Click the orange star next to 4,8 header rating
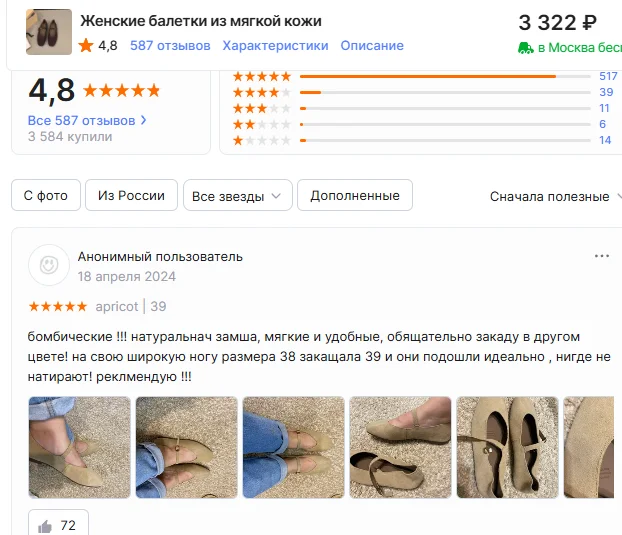 pos(86,46)
